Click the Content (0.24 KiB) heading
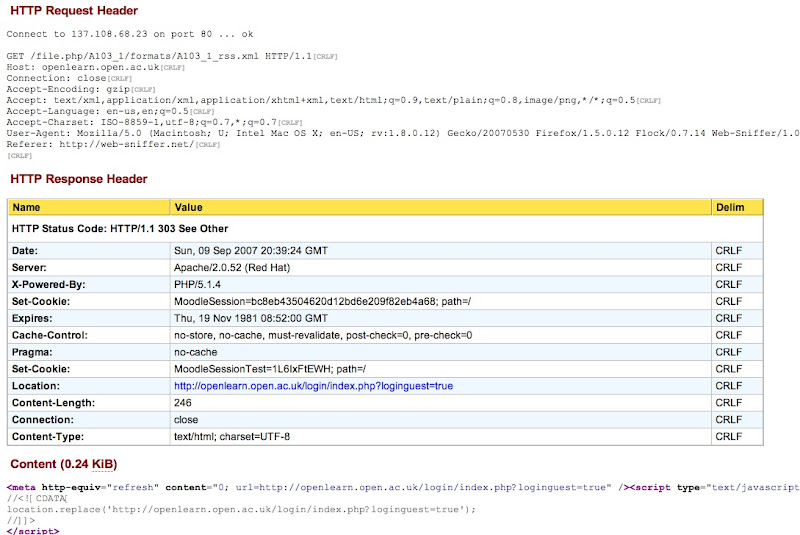This screenshot has width=800, height=535. [64, 465]
